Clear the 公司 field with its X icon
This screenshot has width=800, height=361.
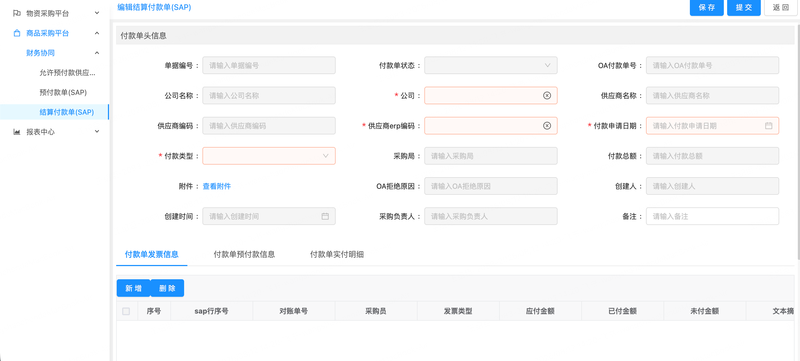pyautogui.click(x=547, y=95)
